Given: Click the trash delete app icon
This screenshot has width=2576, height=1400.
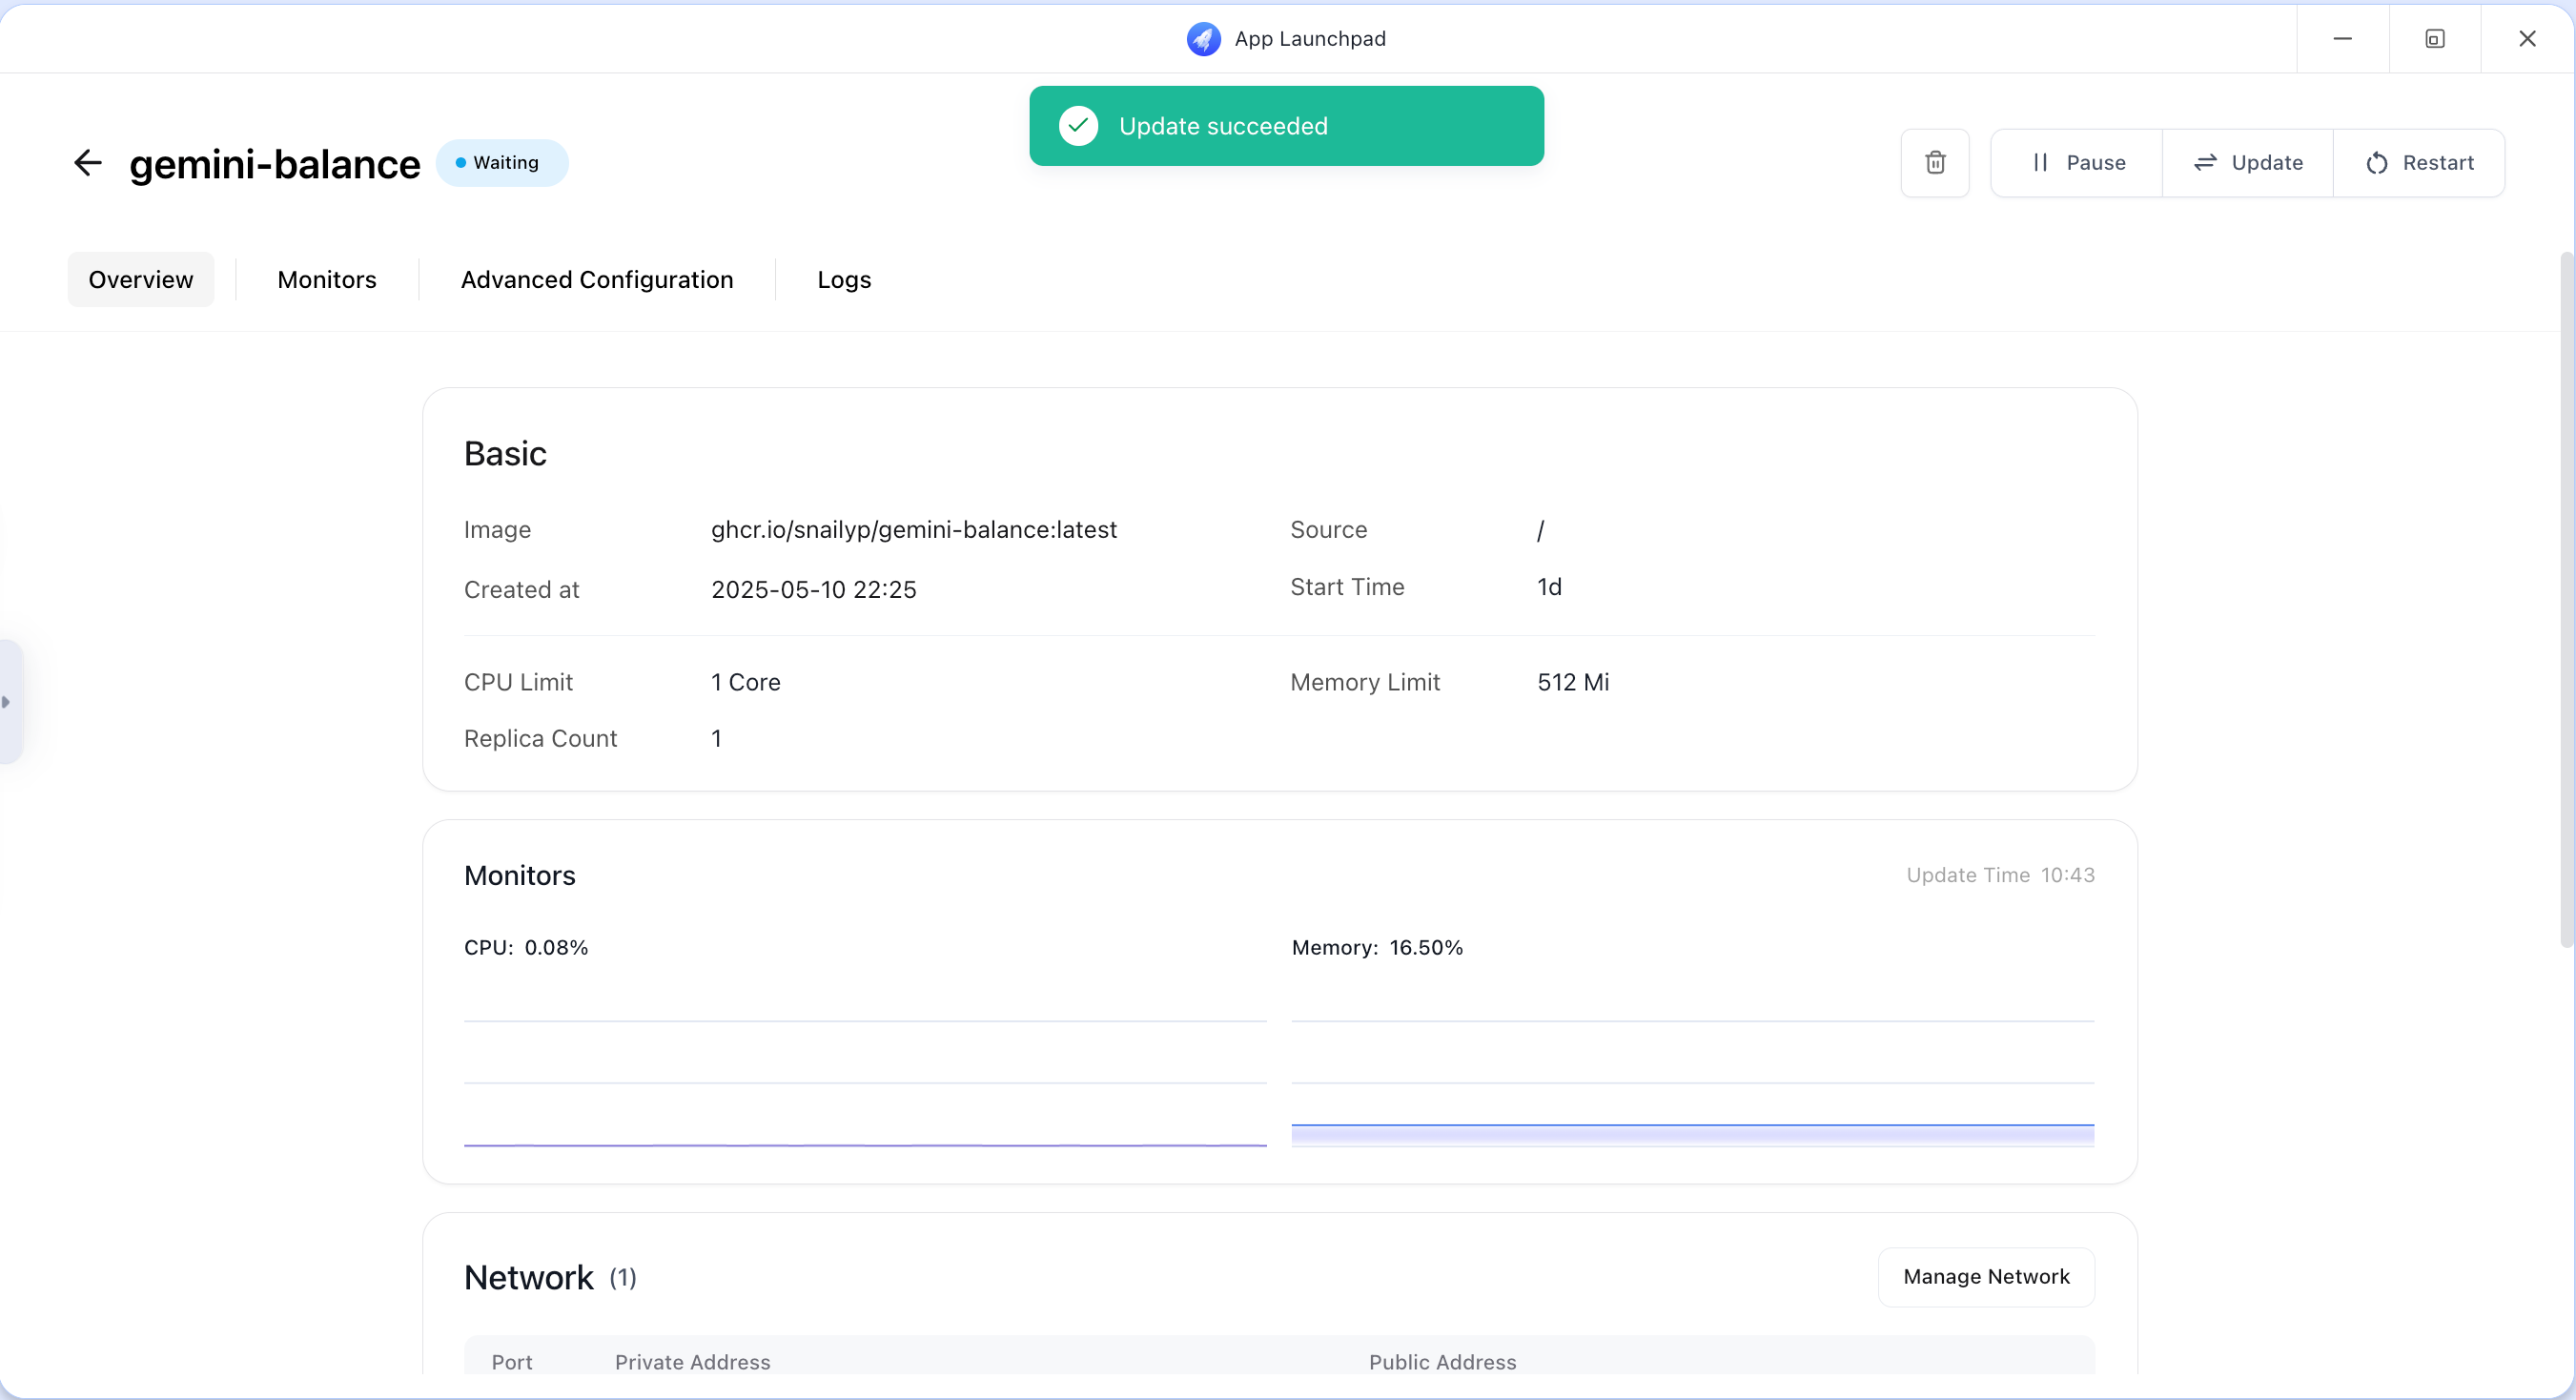Looking at the screenshot, I should click(x=1935, y=163).
